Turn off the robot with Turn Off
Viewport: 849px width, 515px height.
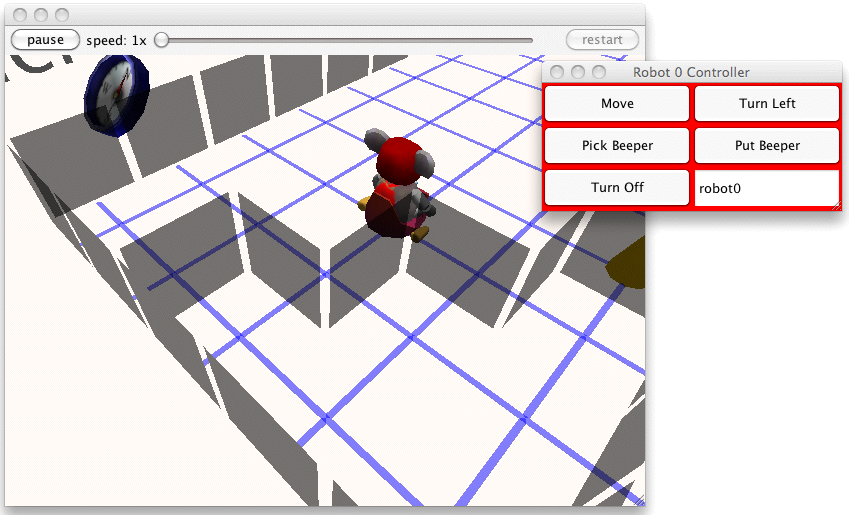[x=617, y=188]
